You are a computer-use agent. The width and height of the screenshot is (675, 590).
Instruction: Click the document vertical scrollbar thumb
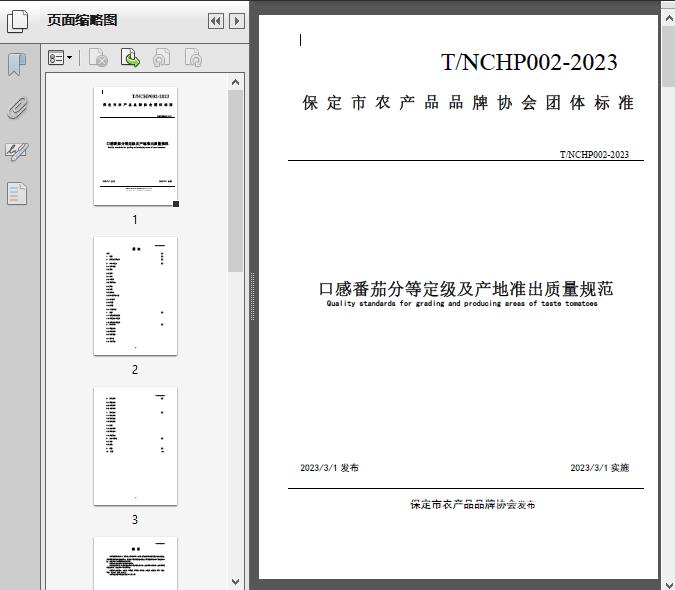coord(669,56)
